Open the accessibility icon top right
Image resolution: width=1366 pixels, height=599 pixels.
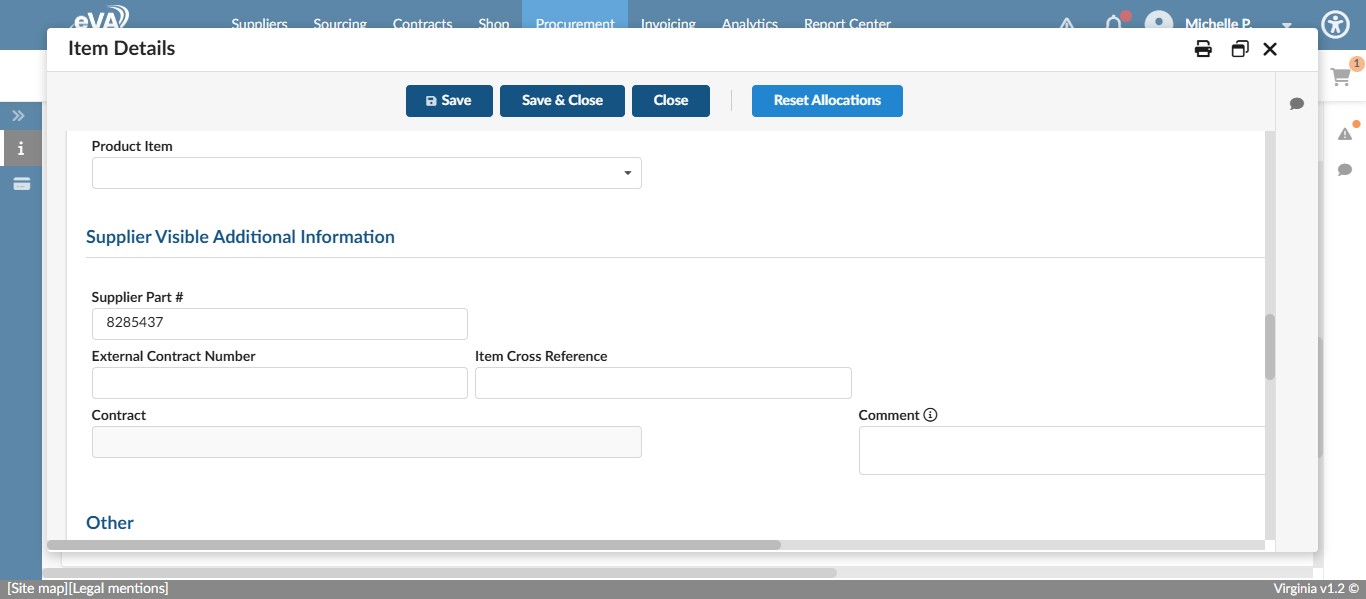1335,24
